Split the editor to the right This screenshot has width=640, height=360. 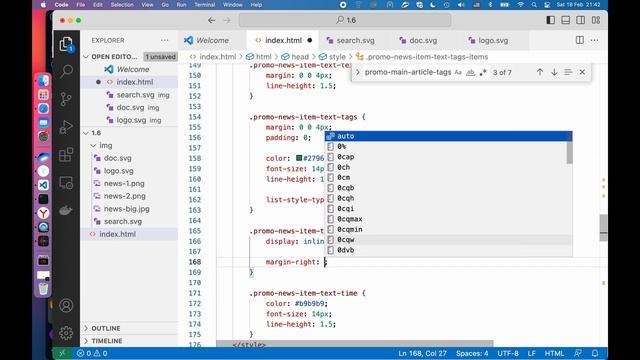click(580, 40)
